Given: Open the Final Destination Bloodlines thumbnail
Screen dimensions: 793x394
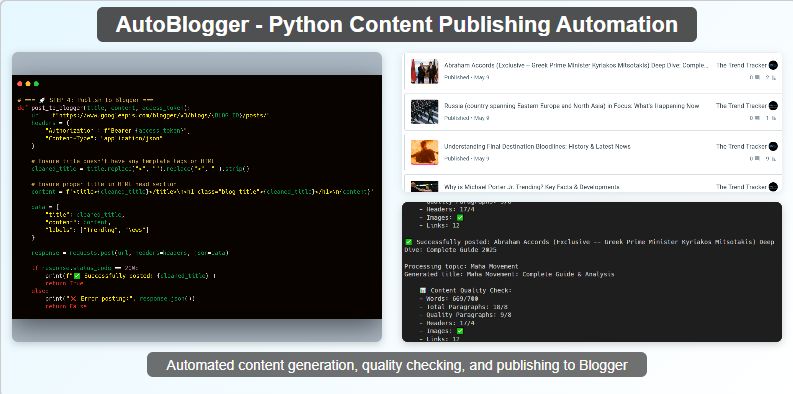Looking at the screenshot, I should (x=424, y=152).
